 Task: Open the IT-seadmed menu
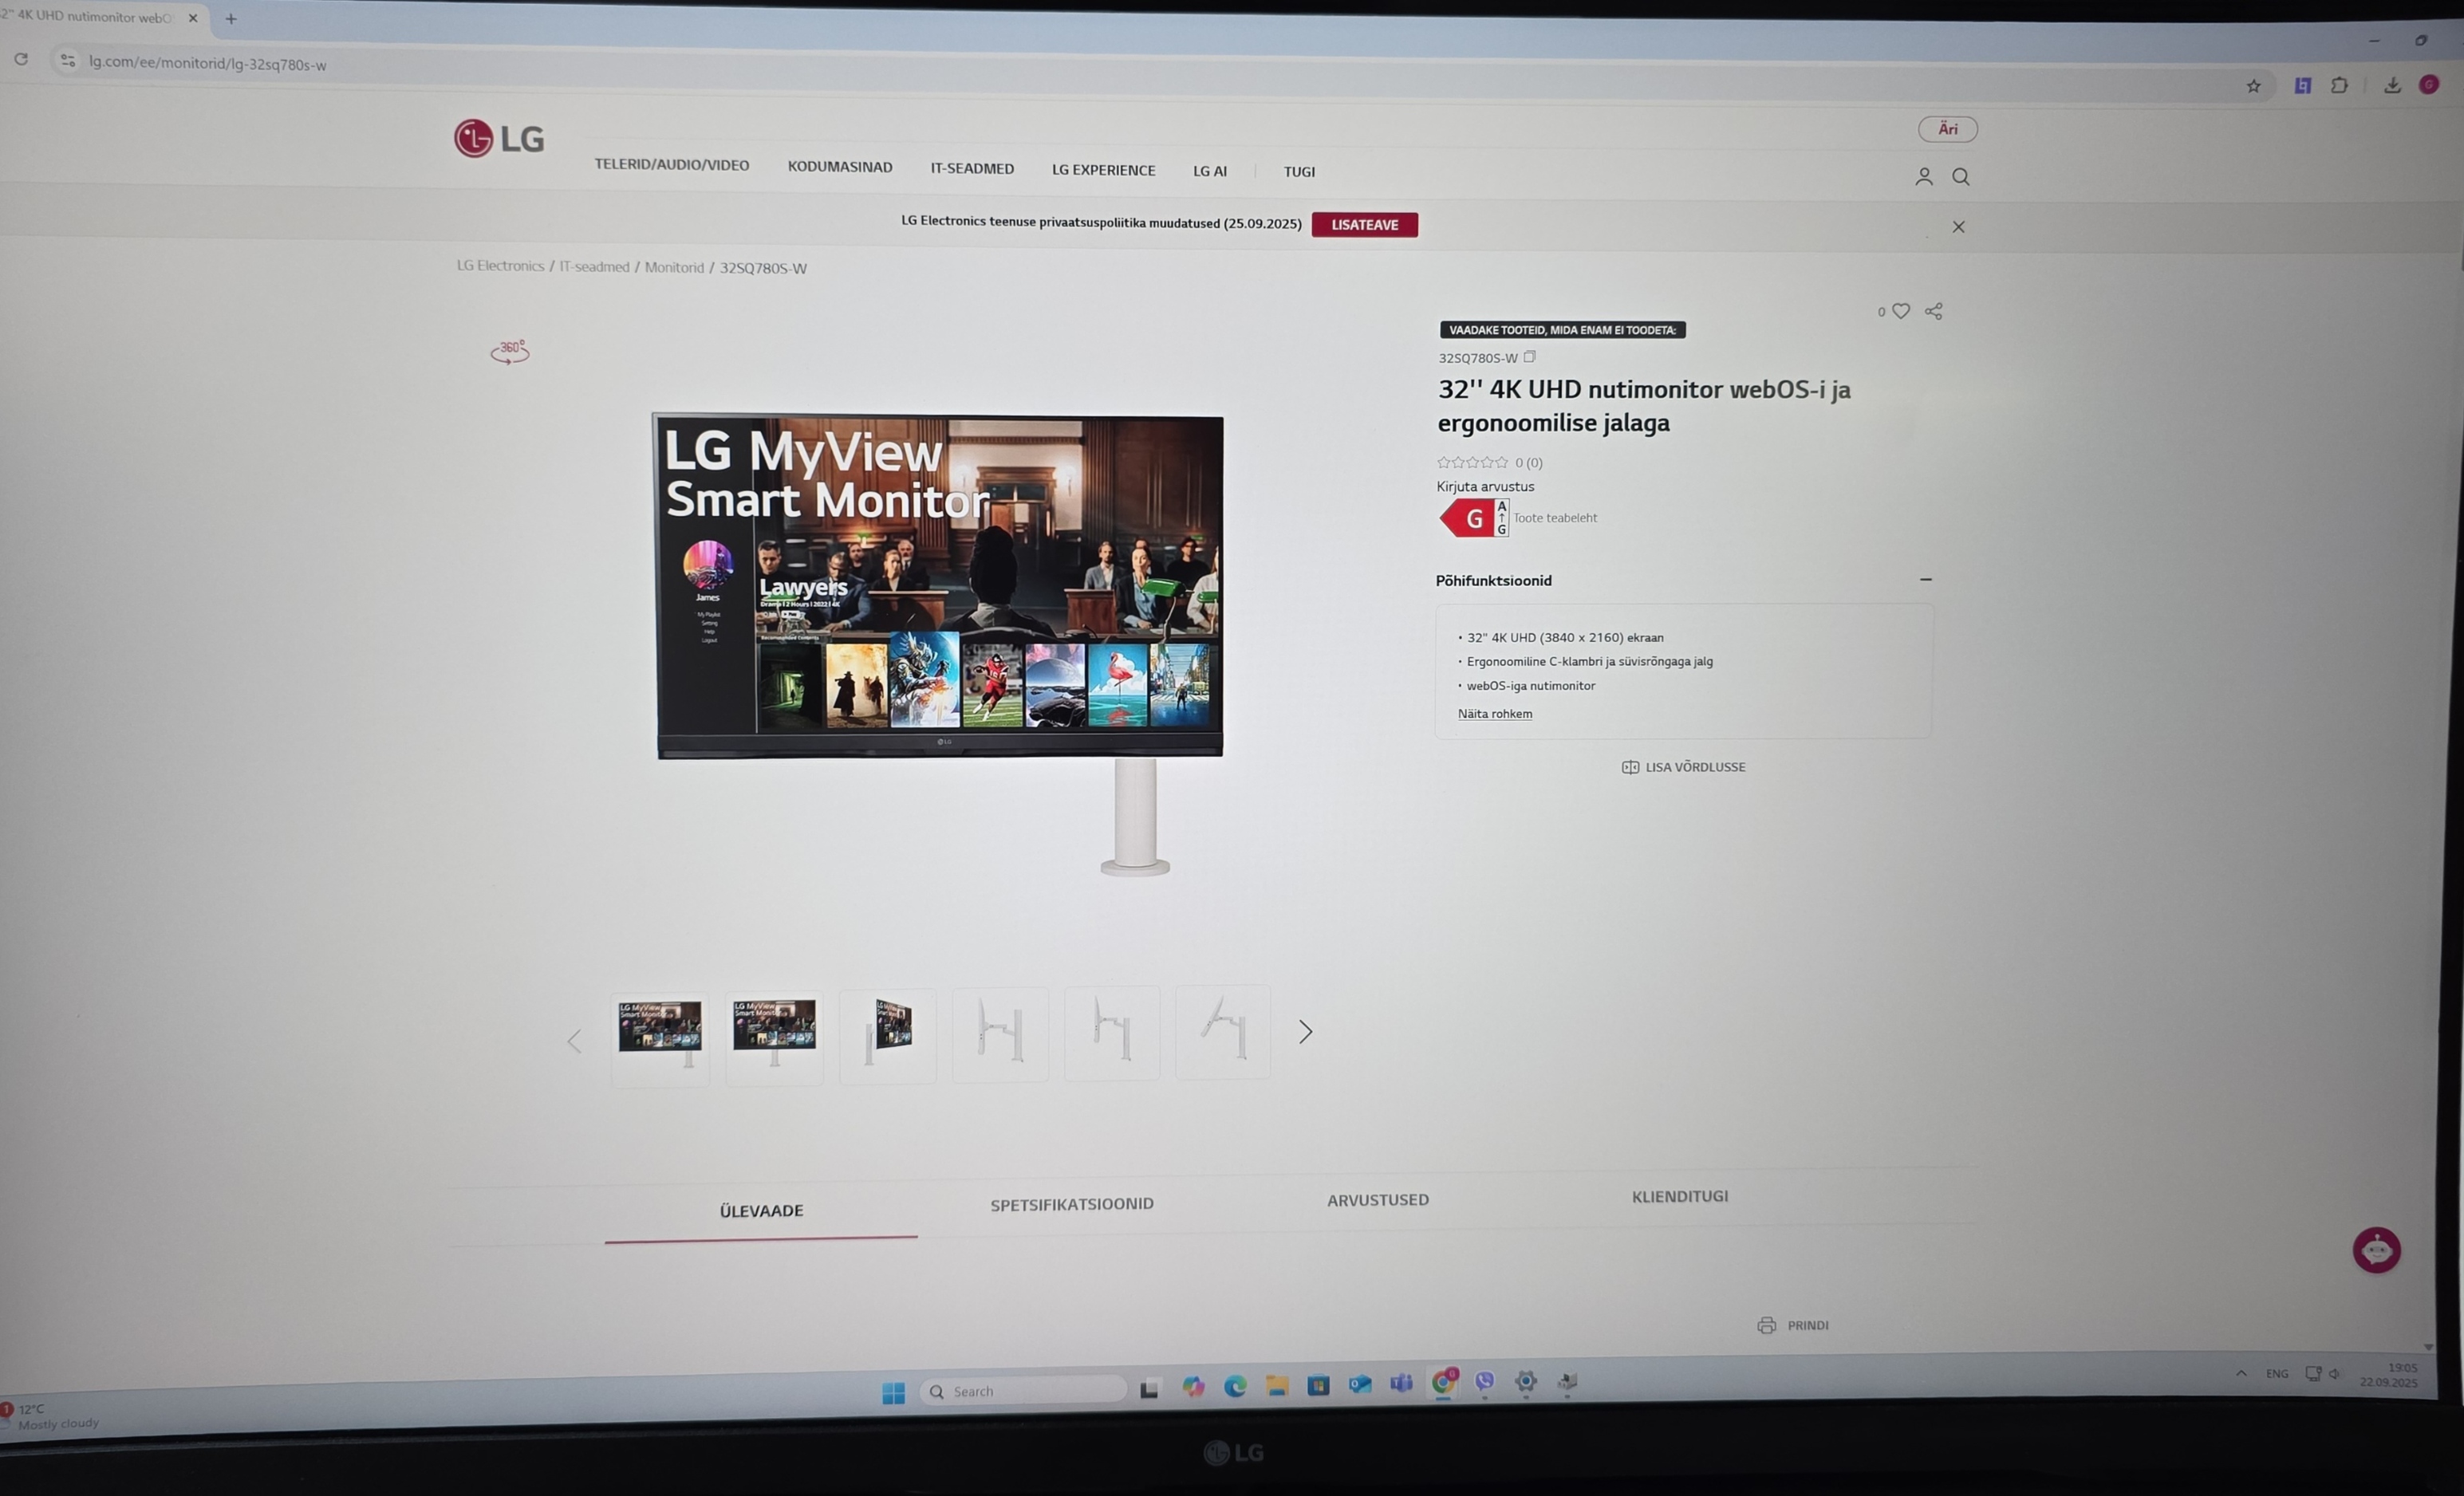click(972, 169)
